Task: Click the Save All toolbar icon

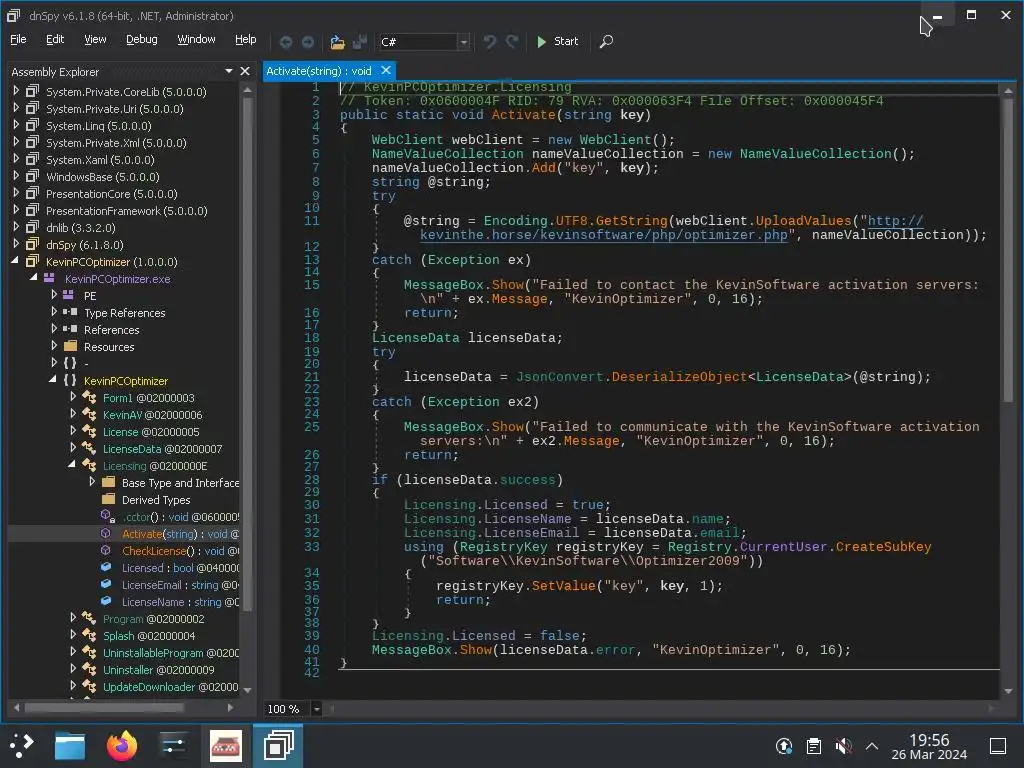Action: coord(359,42)
